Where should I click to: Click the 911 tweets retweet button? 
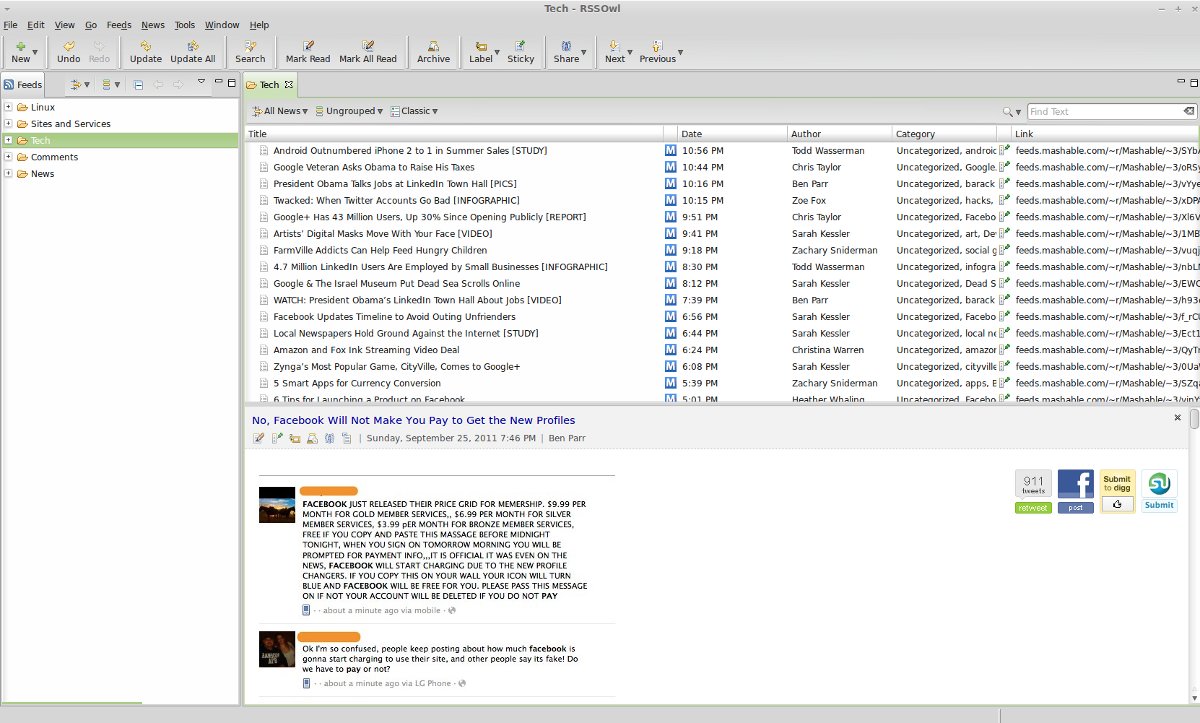point(1033,491)
